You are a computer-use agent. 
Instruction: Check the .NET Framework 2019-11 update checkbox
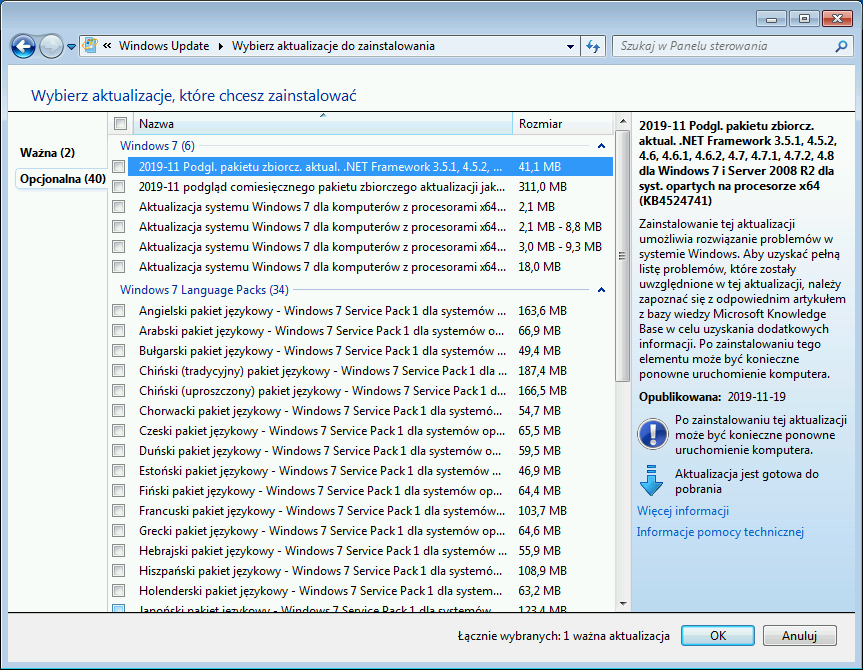click(118, 166)
